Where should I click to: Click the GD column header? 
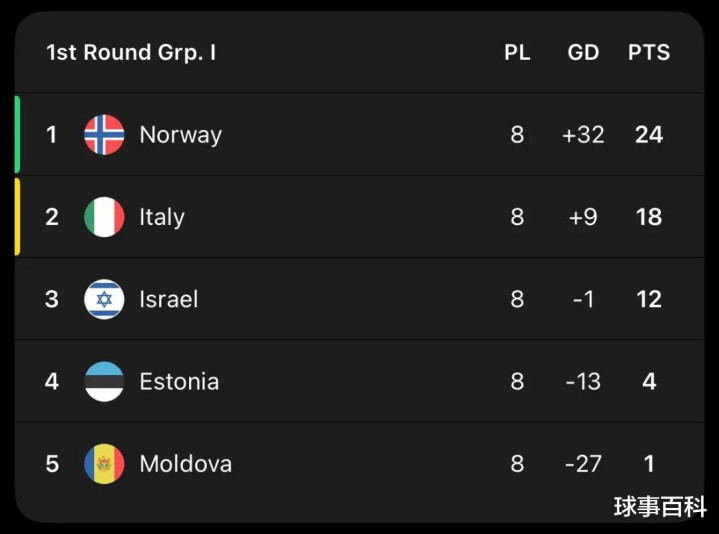point(583,53)
